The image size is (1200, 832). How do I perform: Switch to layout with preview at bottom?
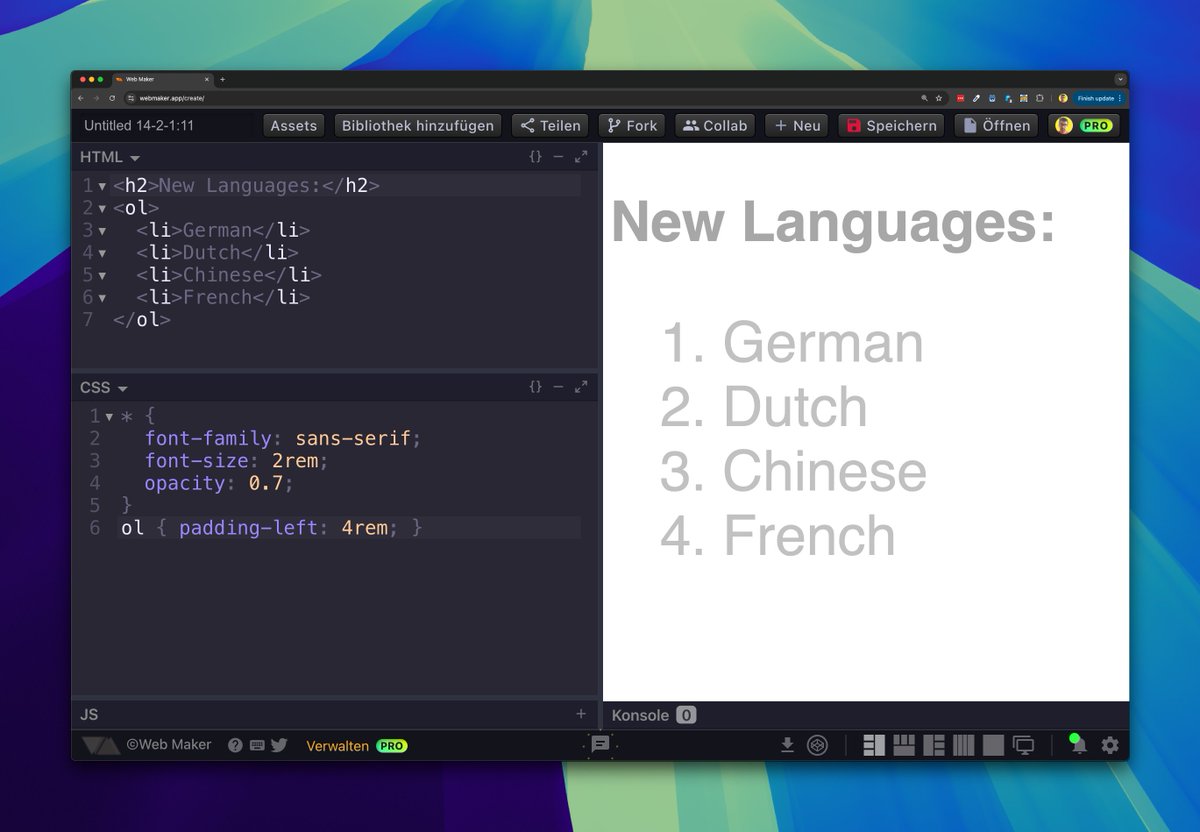pos(904,745)
